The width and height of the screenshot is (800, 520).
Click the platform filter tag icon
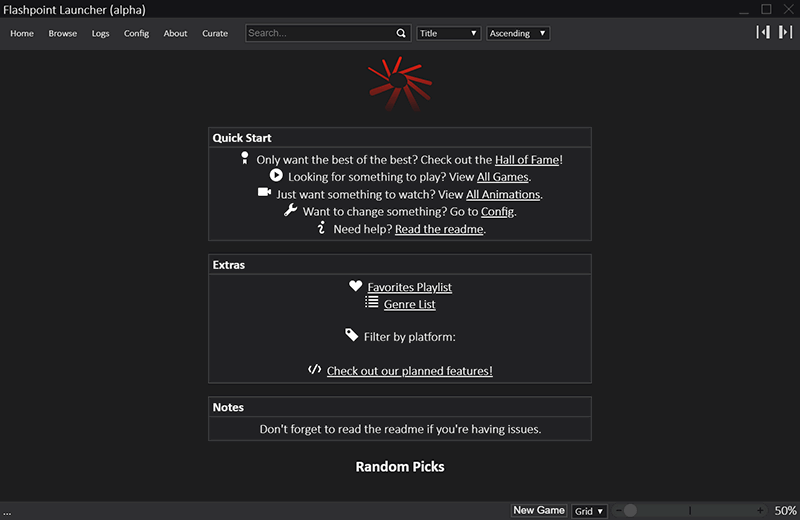(352, 335)
